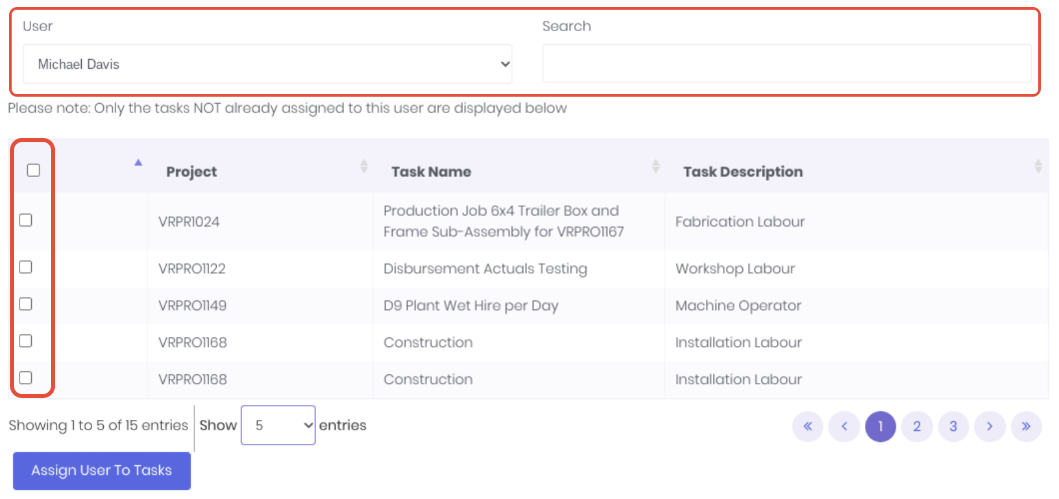Tick the select-all checkbox in table header
1059x499 pixels.
(x=33, y=170)
